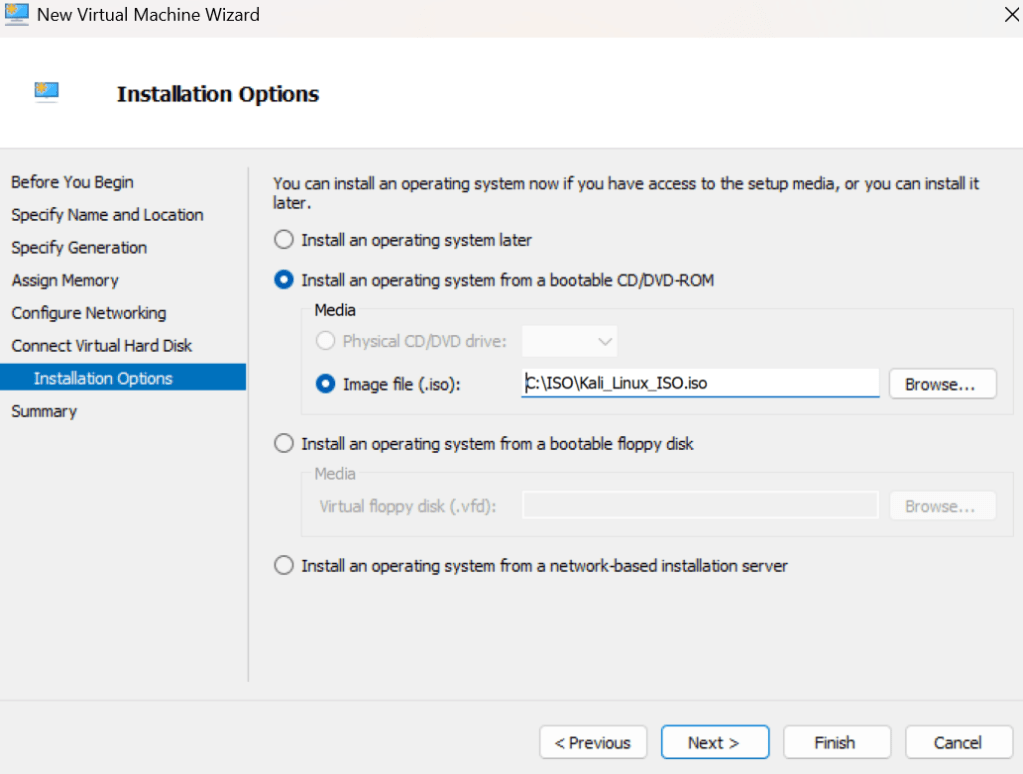This screenshot has height=774, width=1023.
Task: Go to Before You Begin step
Action: pyautogui.click(x=72, y=182)
